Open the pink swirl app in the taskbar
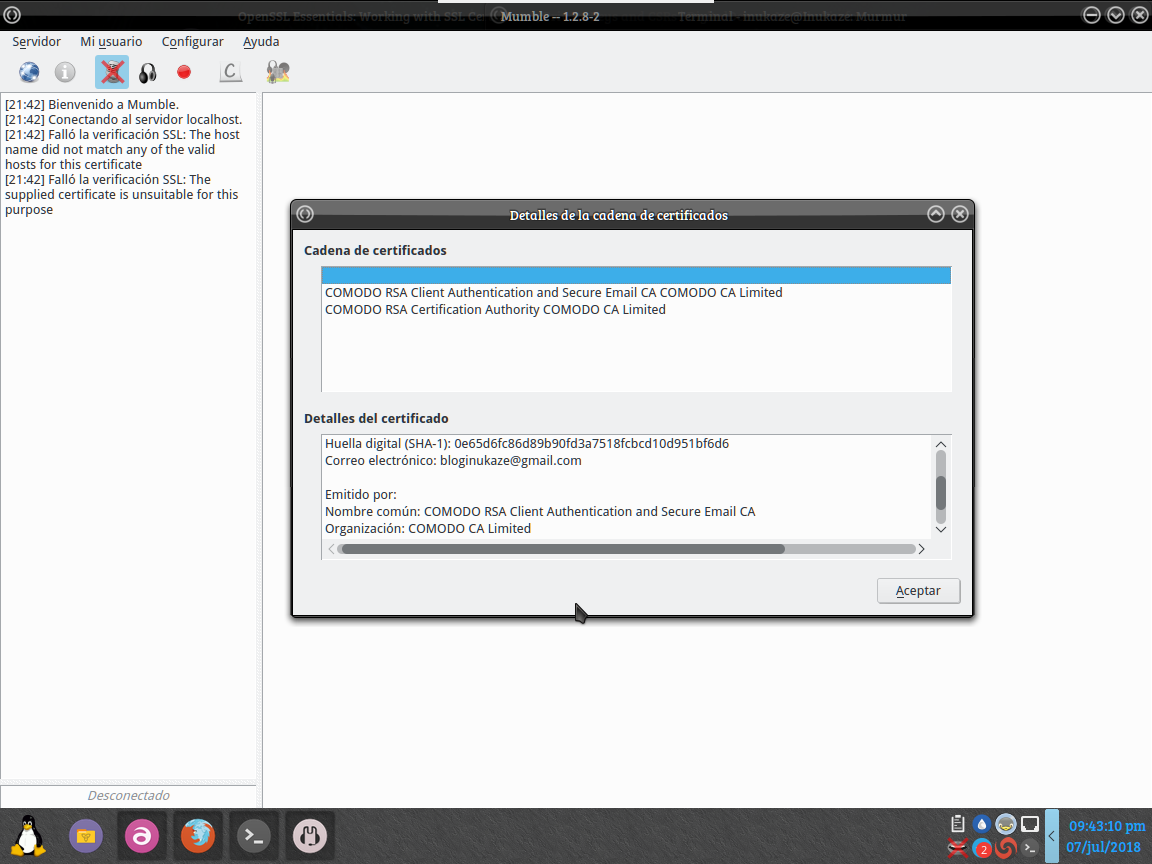 coord(142,836)
